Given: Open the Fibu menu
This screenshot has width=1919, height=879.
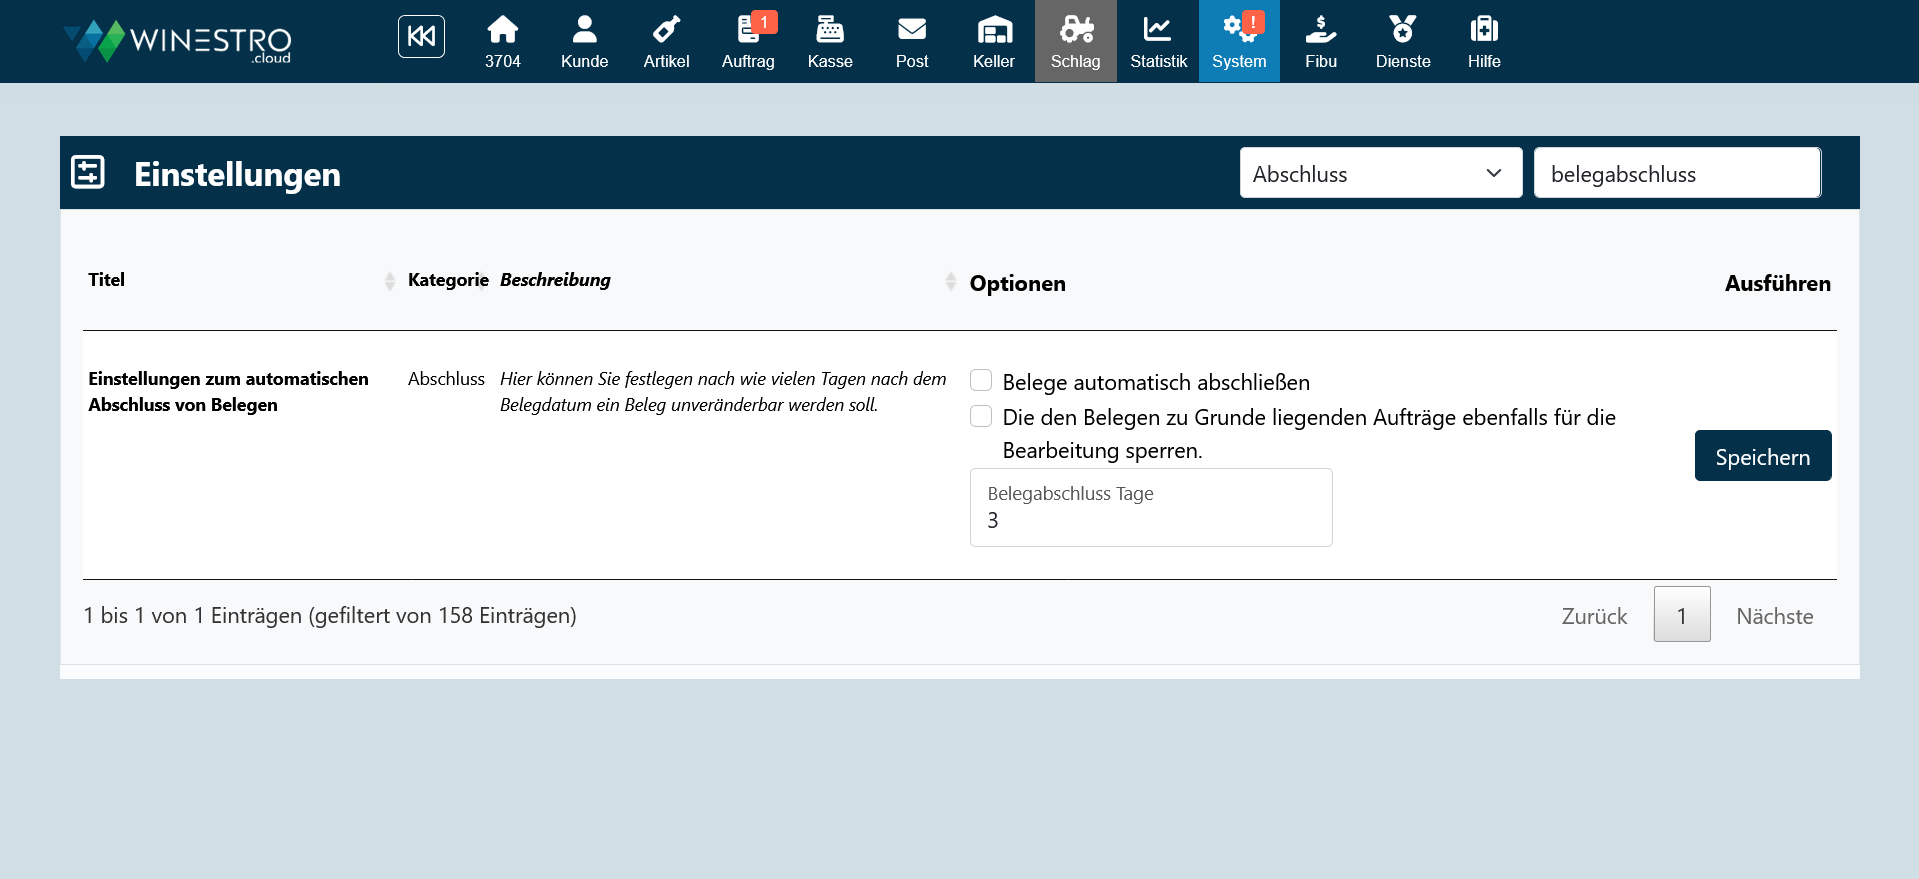Looking at the screenshot, I should point(1320,41).
